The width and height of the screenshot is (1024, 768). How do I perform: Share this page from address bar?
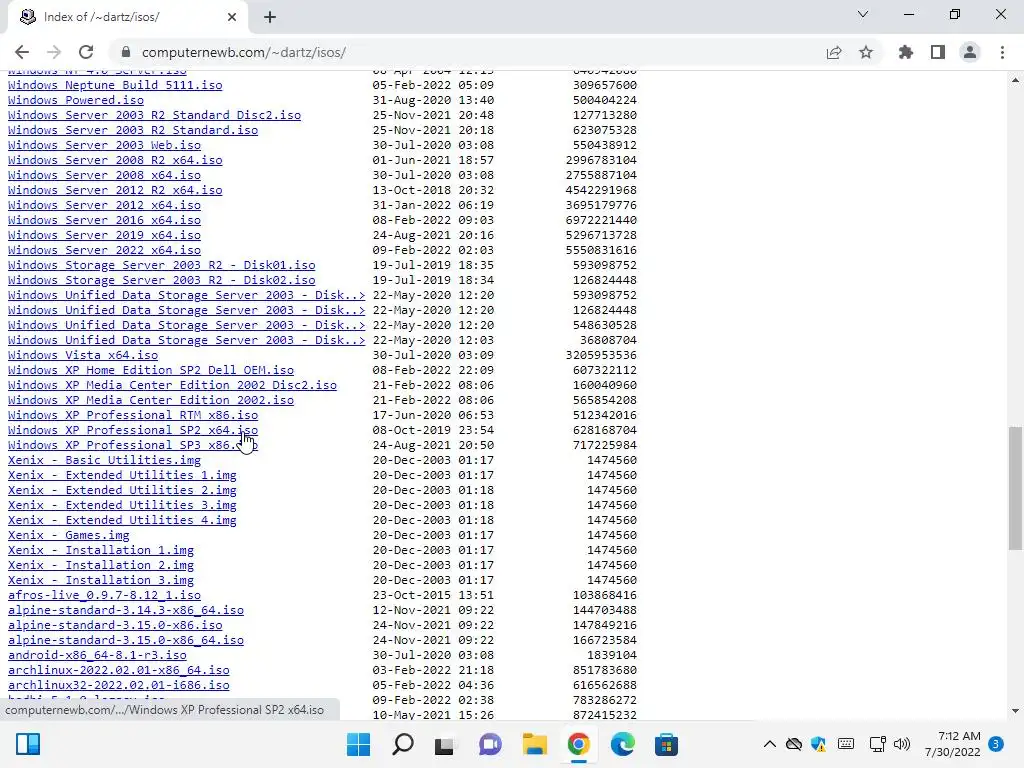(834, 52)
